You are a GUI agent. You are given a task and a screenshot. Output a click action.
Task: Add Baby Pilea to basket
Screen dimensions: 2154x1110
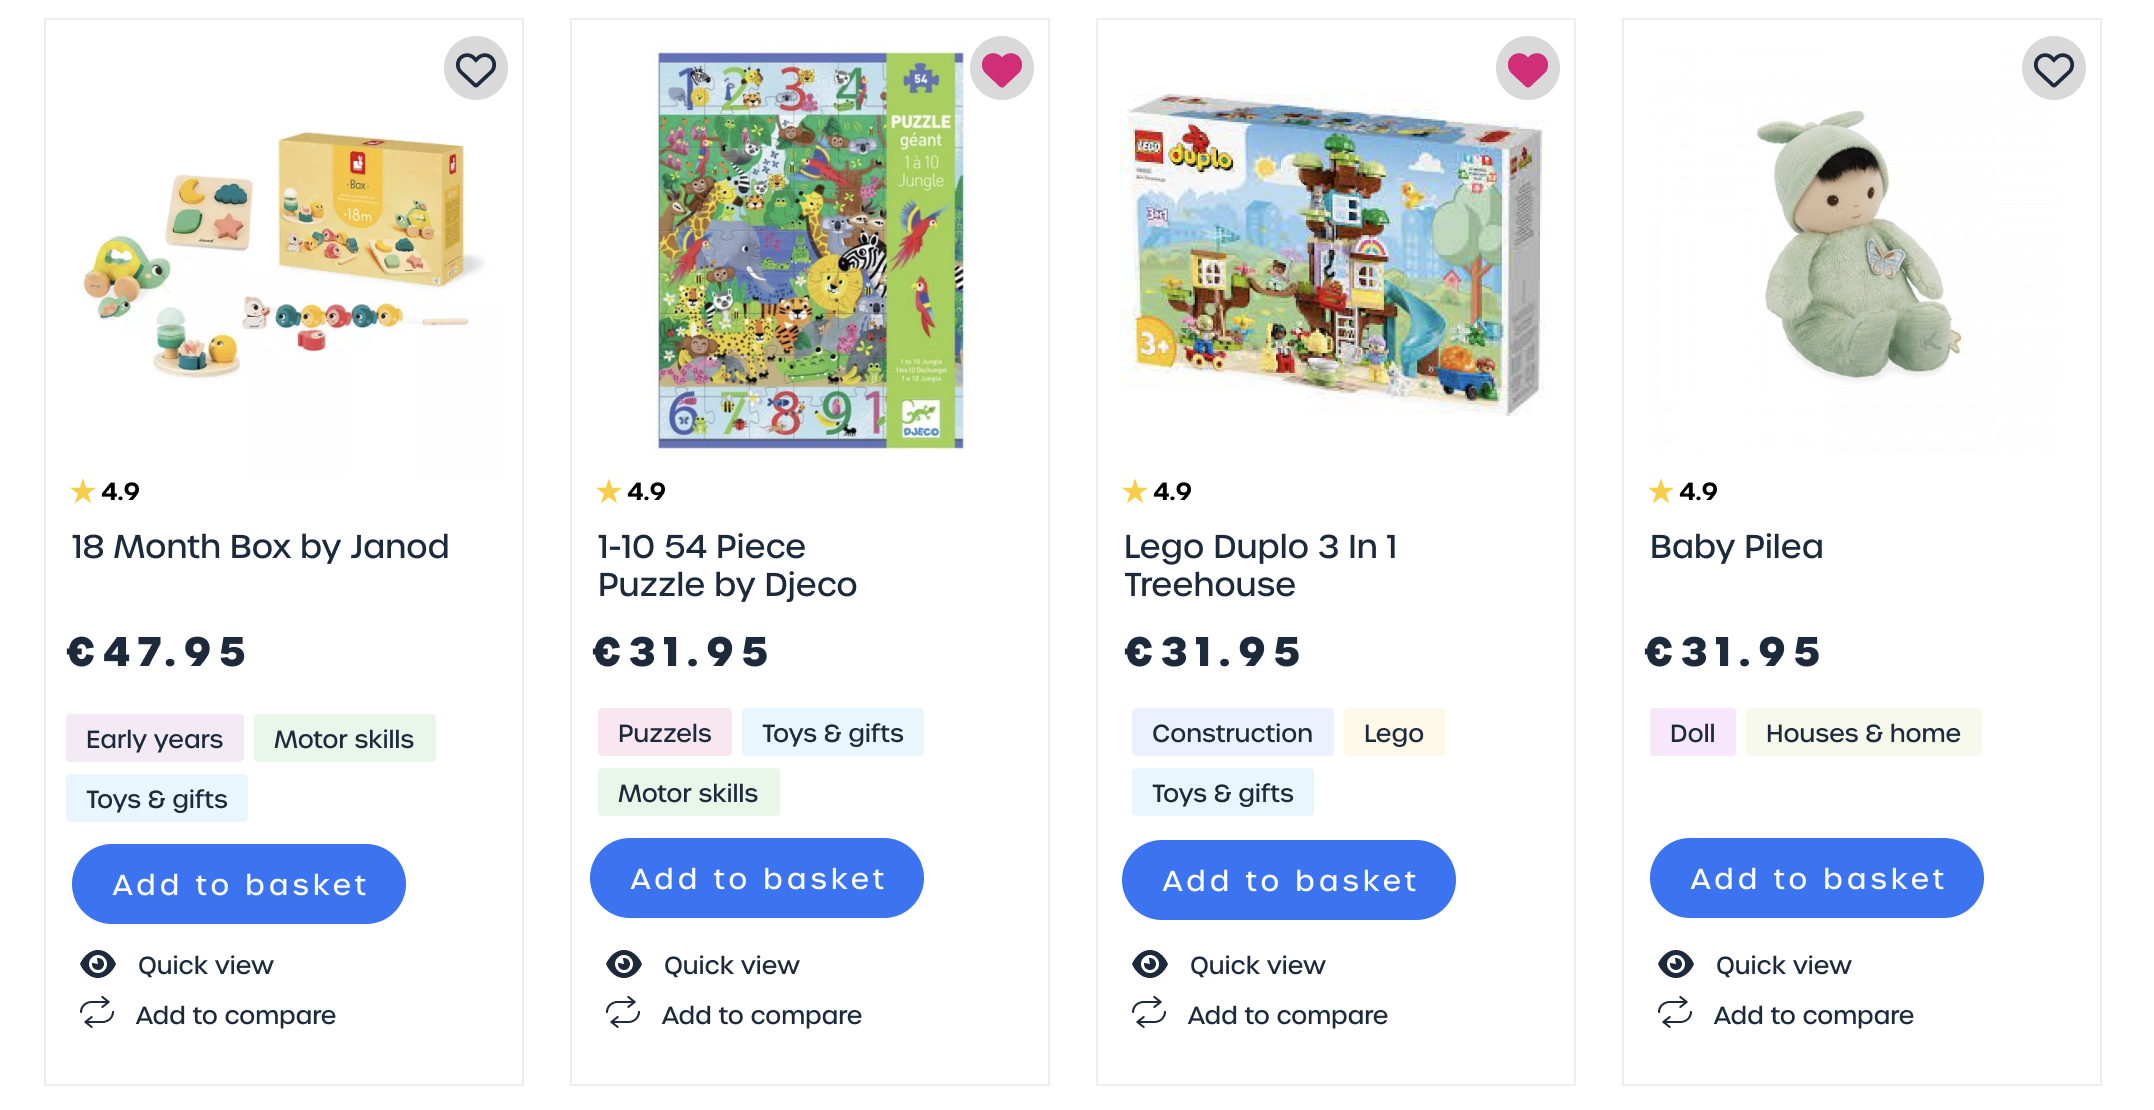tap(1817, 878)
